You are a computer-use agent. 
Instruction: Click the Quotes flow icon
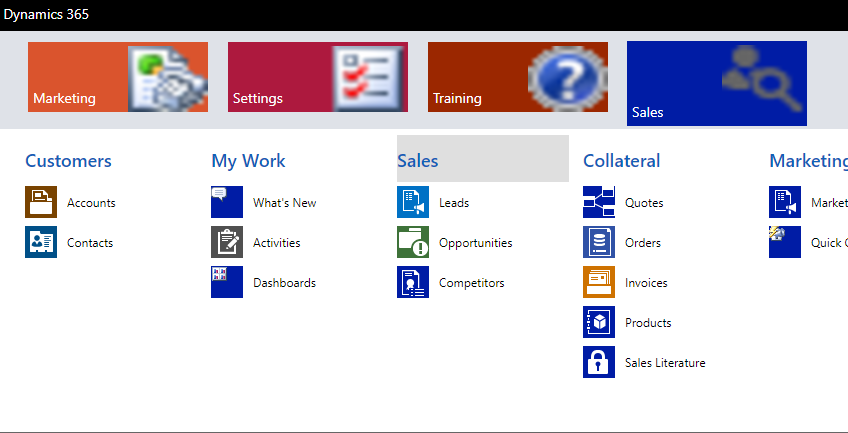tap(599, 202)
